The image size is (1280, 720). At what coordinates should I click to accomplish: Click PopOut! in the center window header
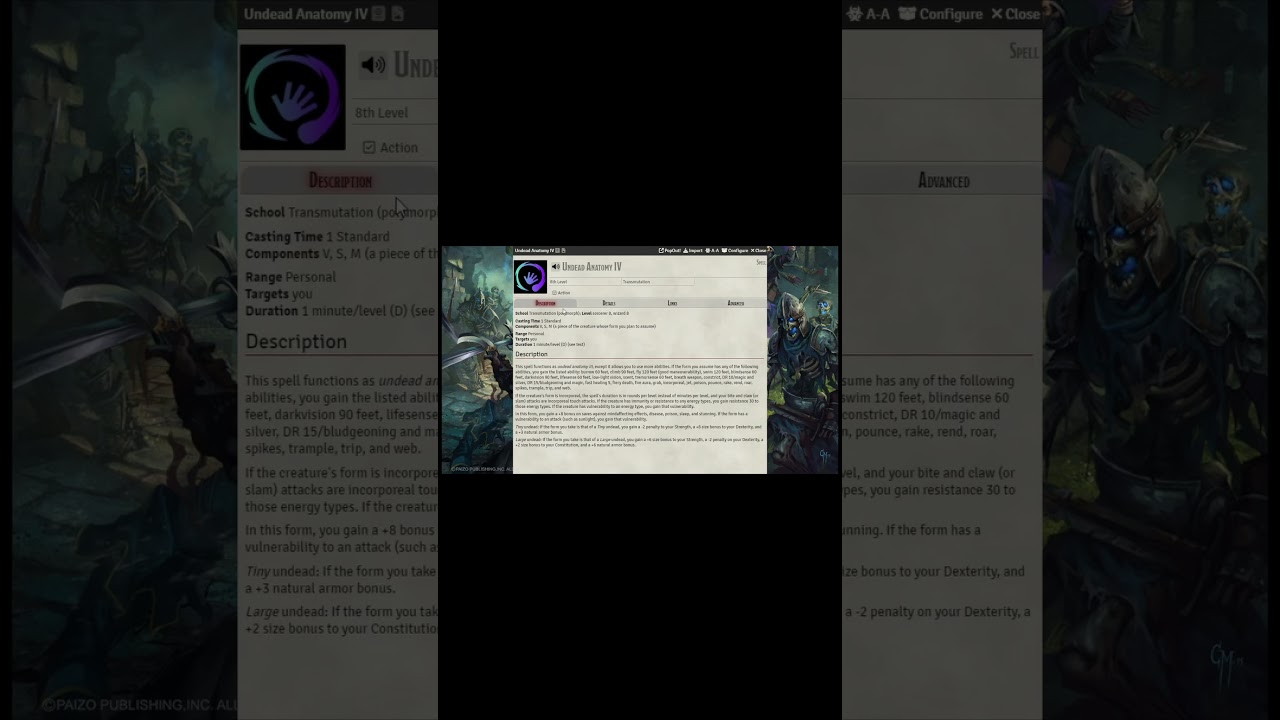670,250
